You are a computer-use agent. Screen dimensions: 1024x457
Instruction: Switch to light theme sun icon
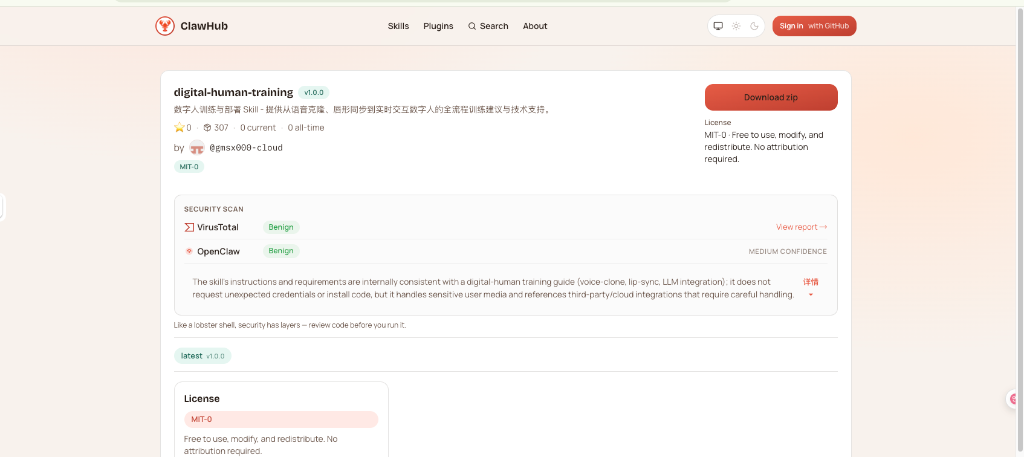[736, 26]
